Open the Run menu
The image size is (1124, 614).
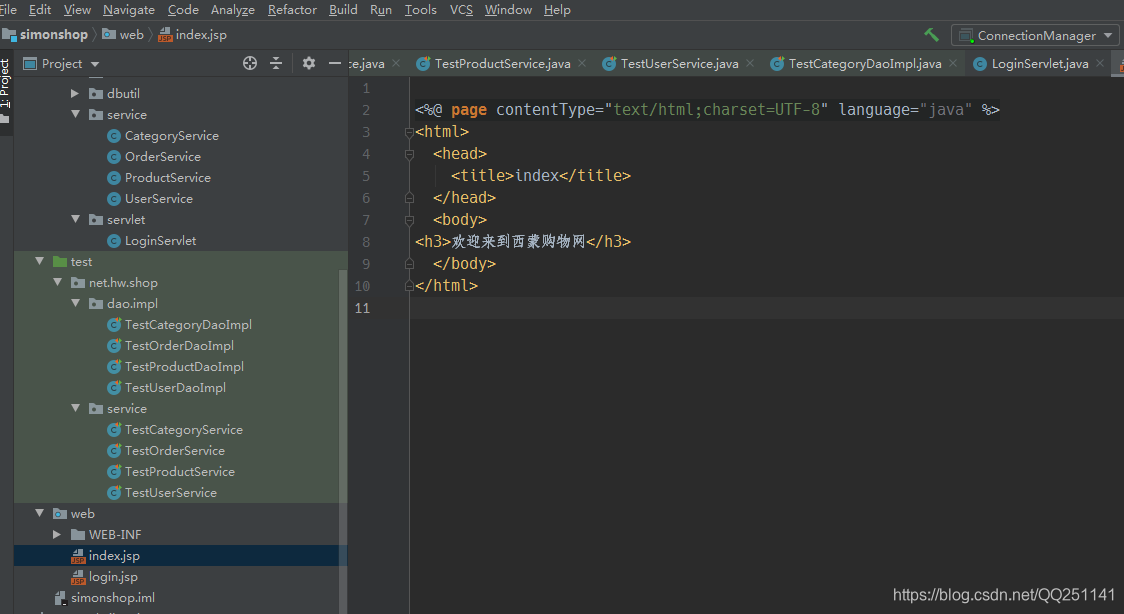click(x=381, y=10)
